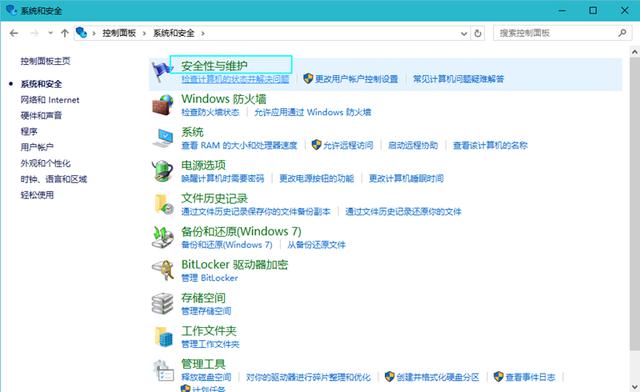The width and height of the screenshot is (640, 392).
Task: Open the Power Options battery icon
Action: (x=162, y=171)
